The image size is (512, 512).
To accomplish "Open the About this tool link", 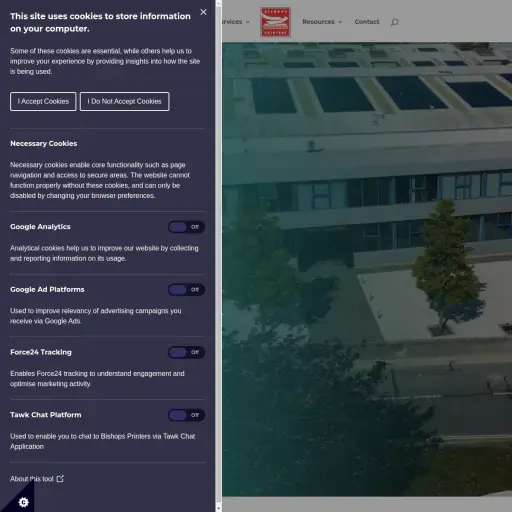I will click(32, 479).
